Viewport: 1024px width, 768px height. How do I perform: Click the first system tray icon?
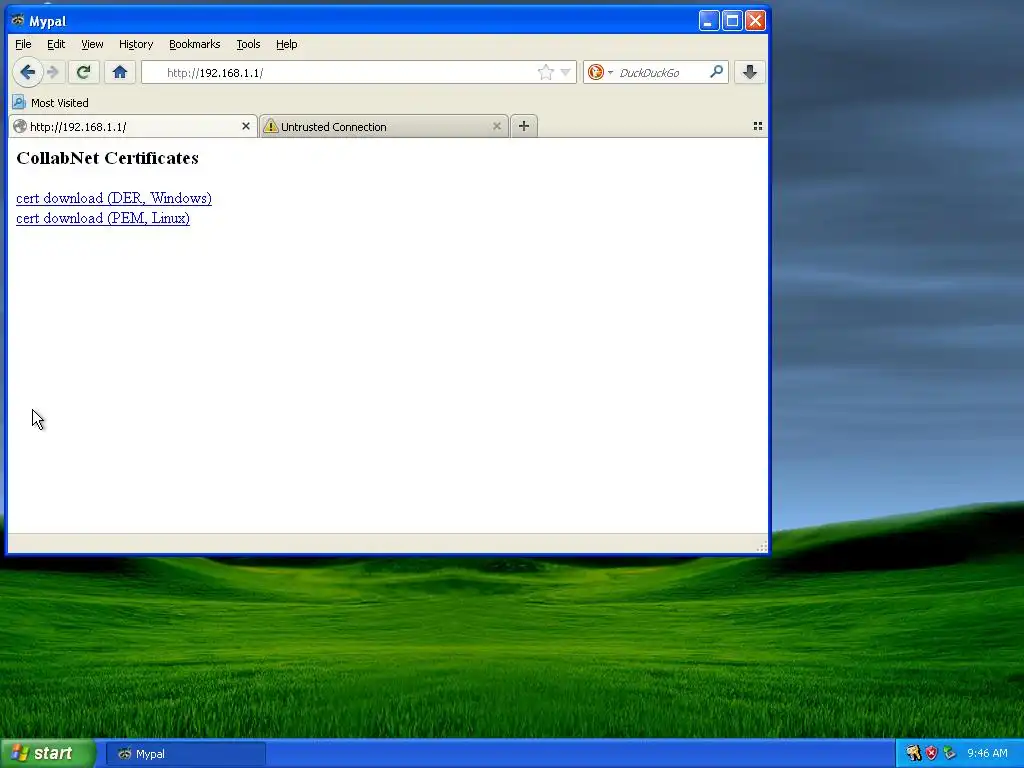[913, 754]
